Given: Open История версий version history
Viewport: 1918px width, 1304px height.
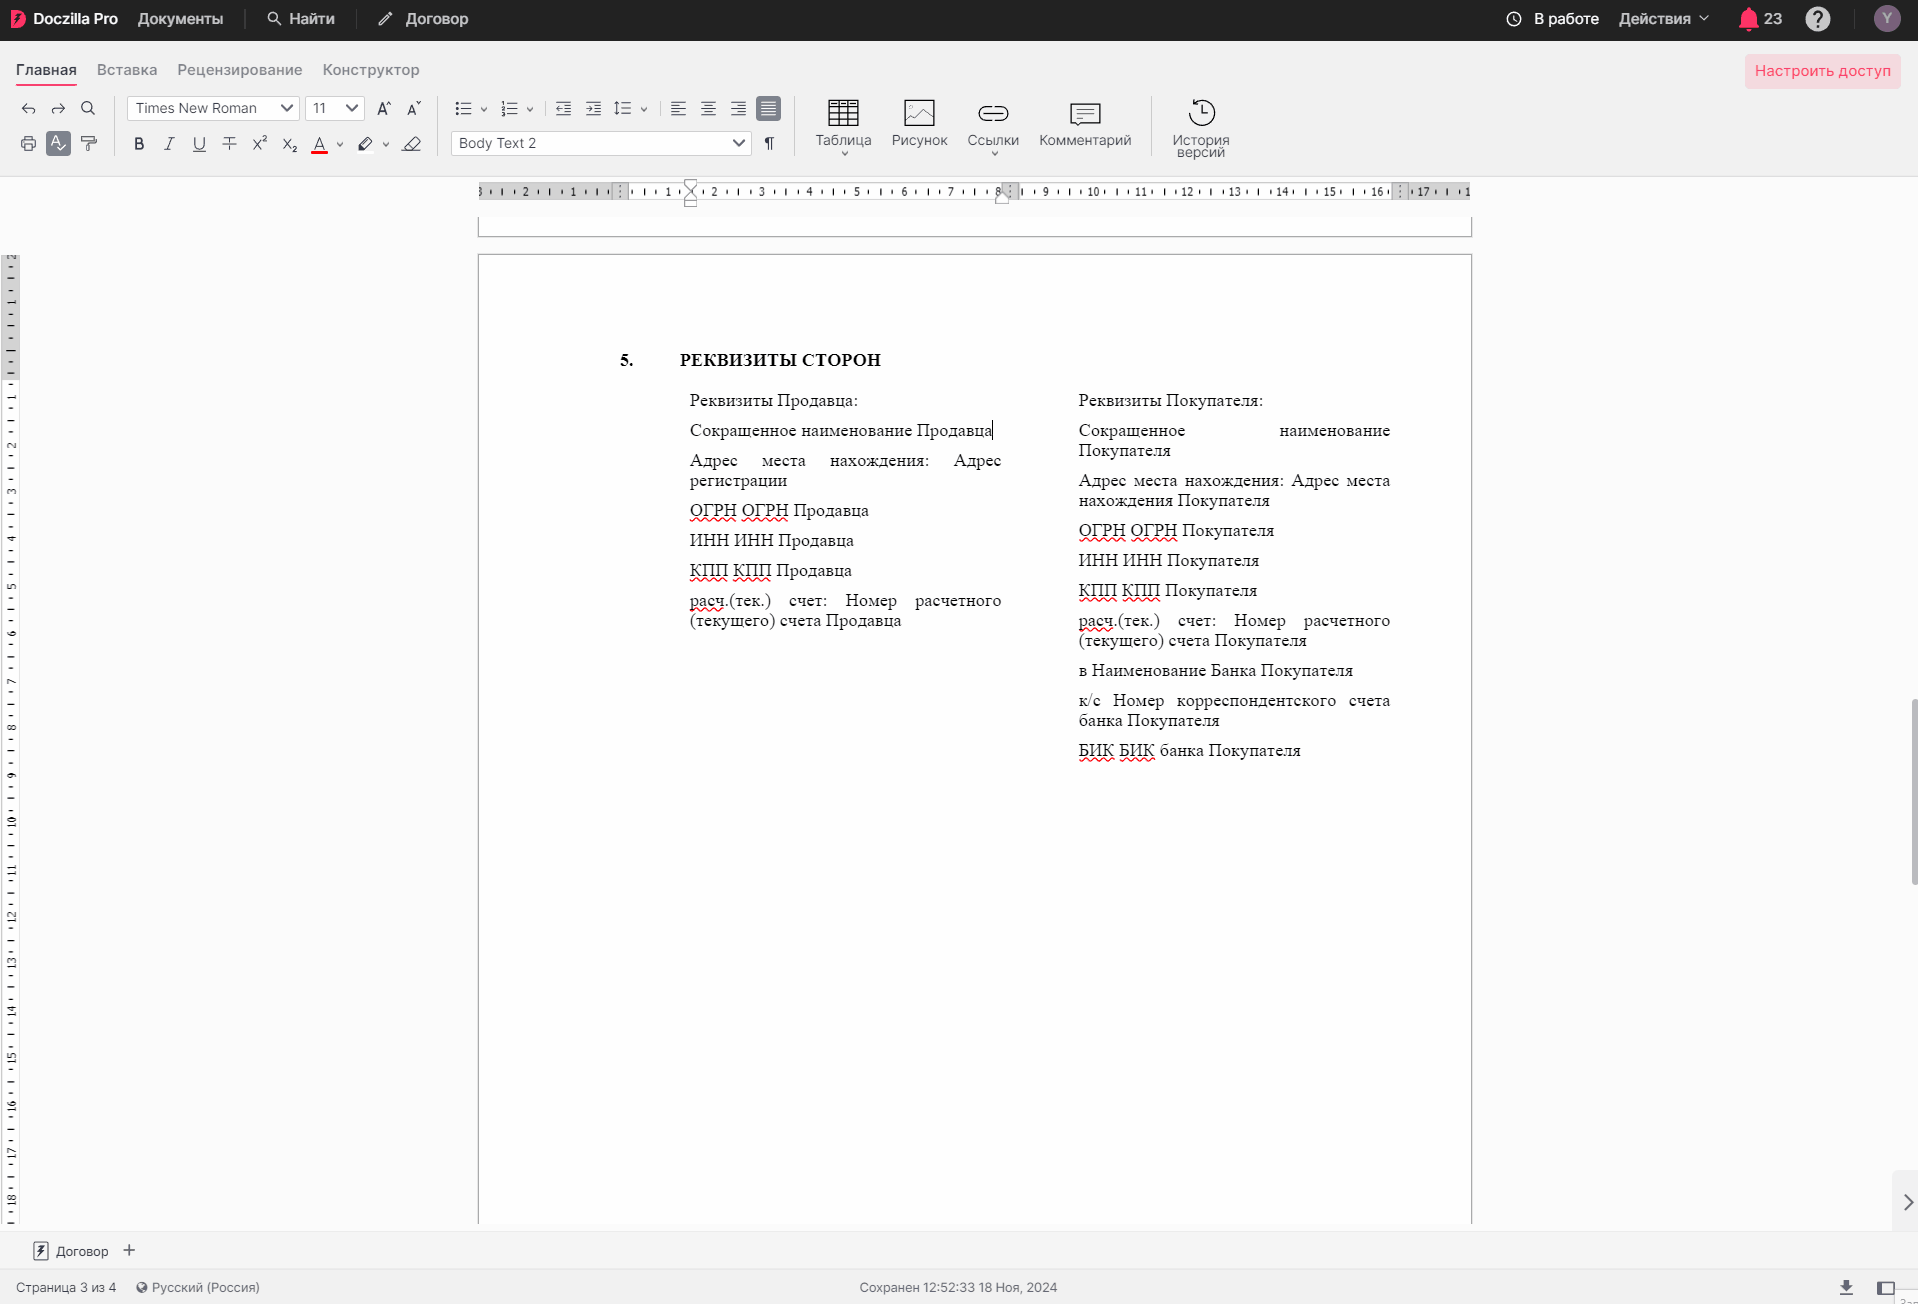Looking at the screenshot, I should 1201,128.
